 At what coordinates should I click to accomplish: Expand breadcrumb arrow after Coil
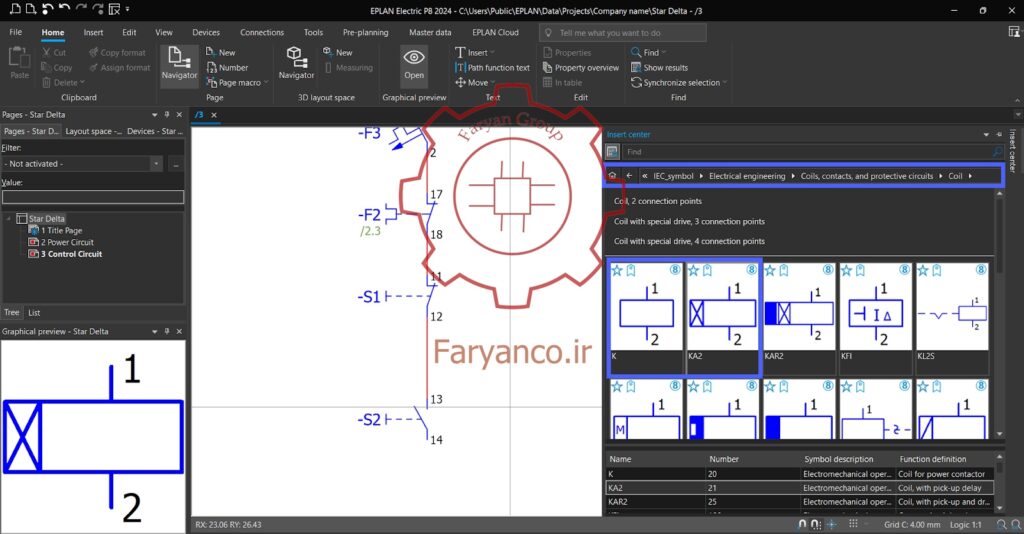pos(970,176)
